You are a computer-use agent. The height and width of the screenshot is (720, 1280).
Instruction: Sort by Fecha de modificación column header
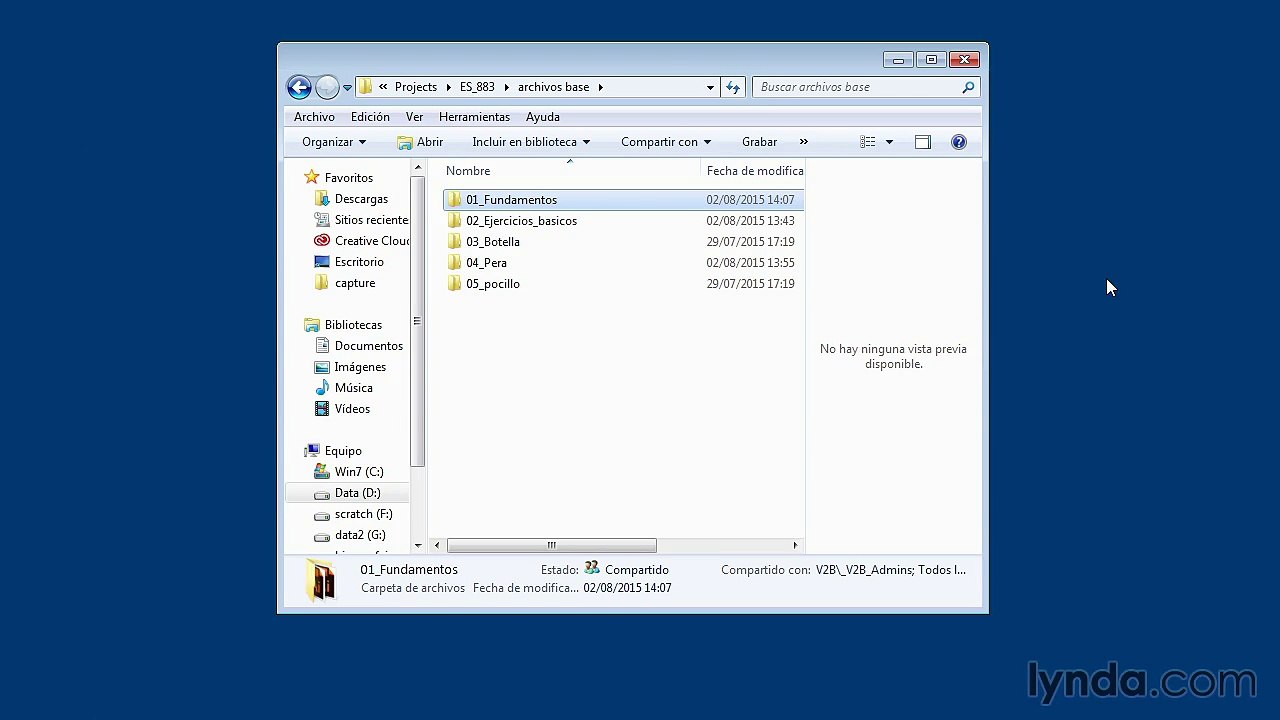[753, 171]
